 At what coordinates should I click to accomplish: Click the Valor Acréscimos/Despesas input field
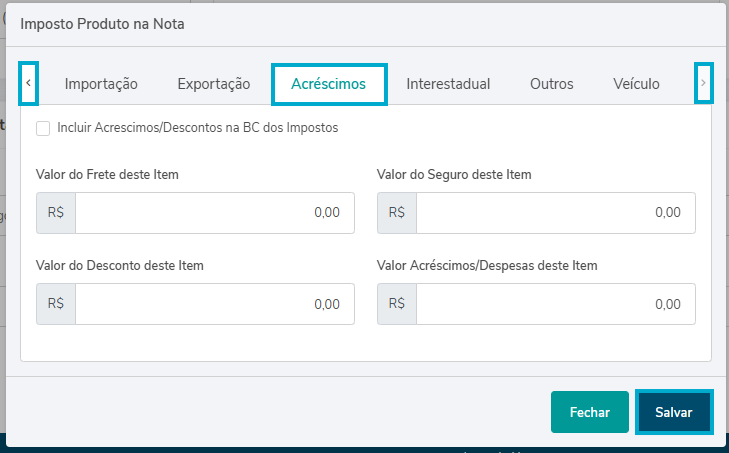[555, 304]
